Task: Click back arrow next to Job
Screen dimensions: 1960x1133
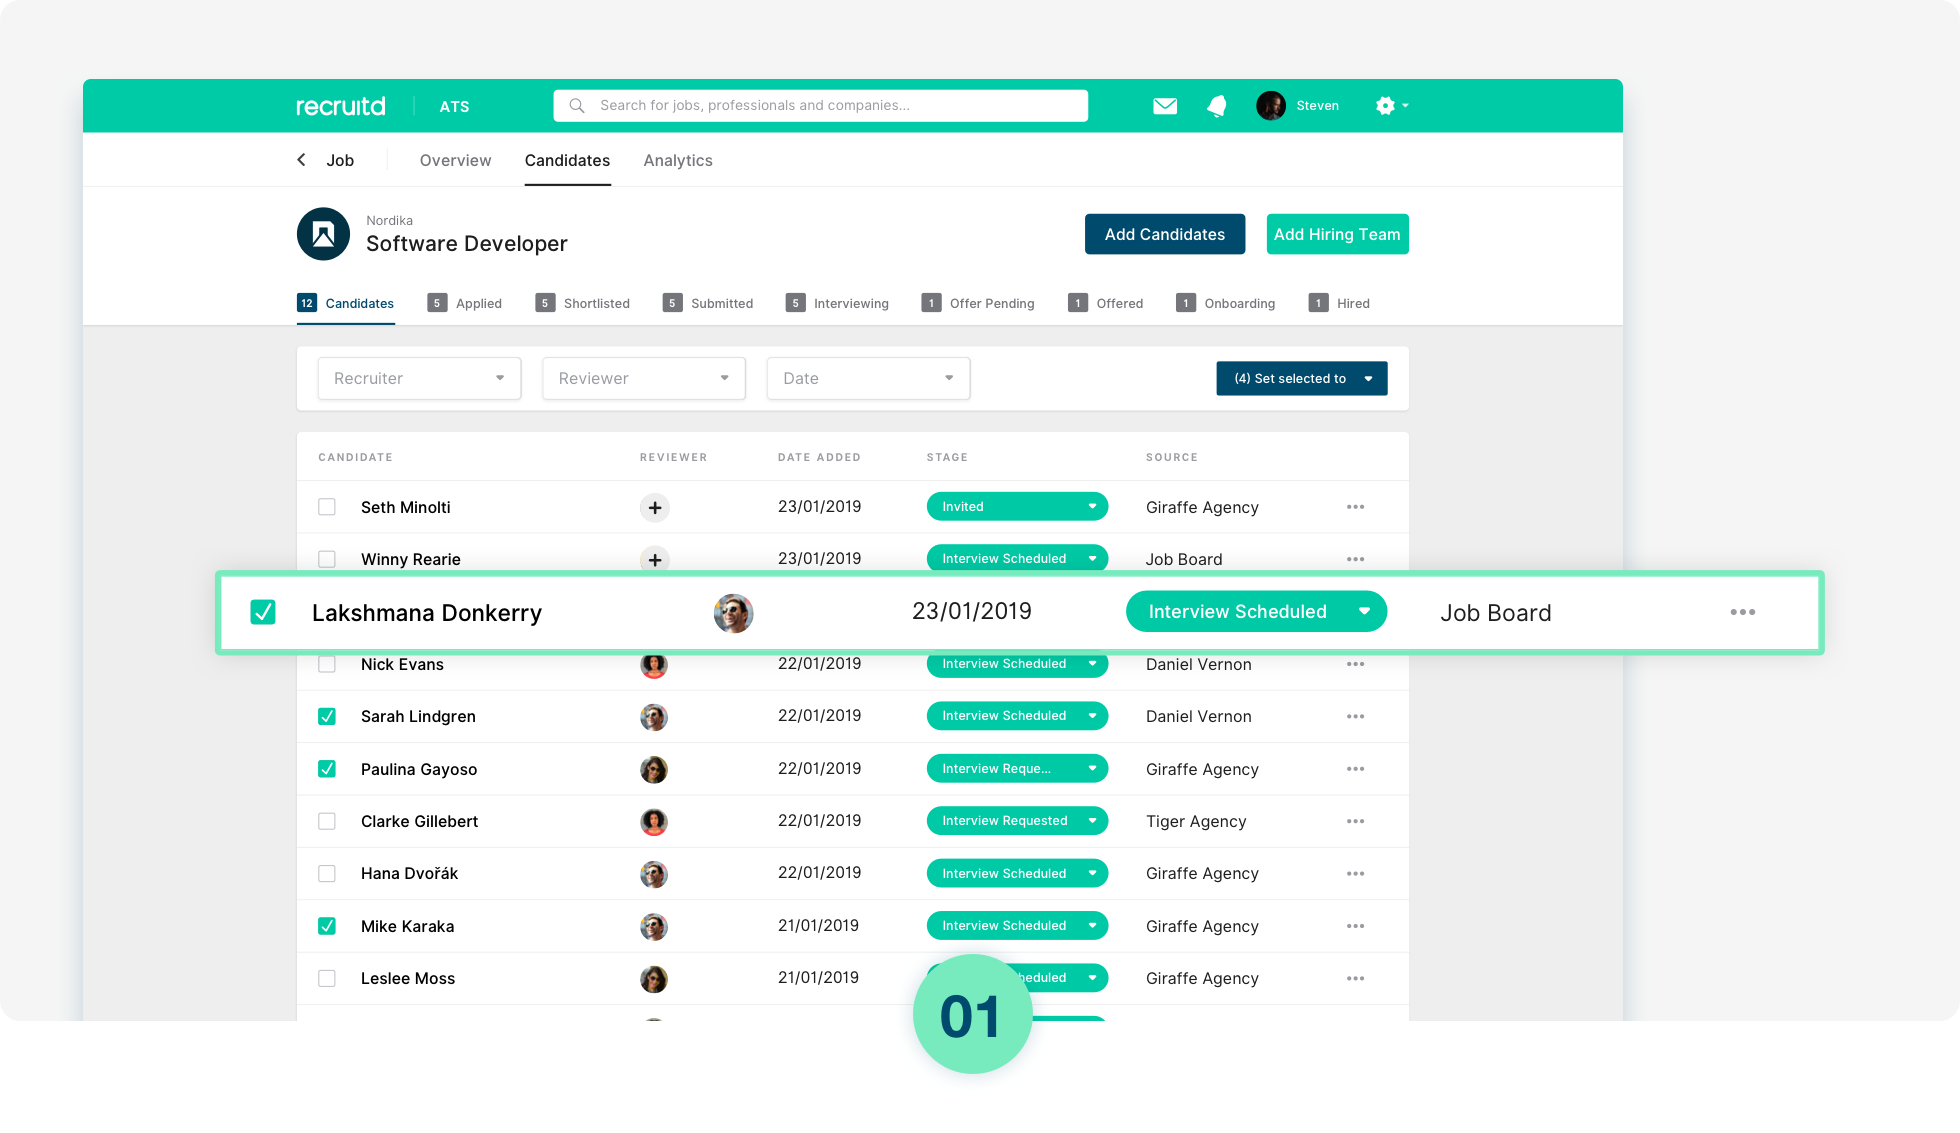Action: (x=301, y=160)
